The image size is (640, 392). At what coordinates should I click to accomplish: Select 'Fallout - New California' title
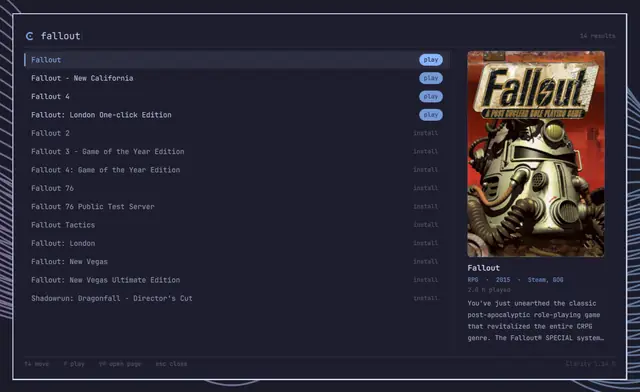pyautogui.click(x=82, y=78)
